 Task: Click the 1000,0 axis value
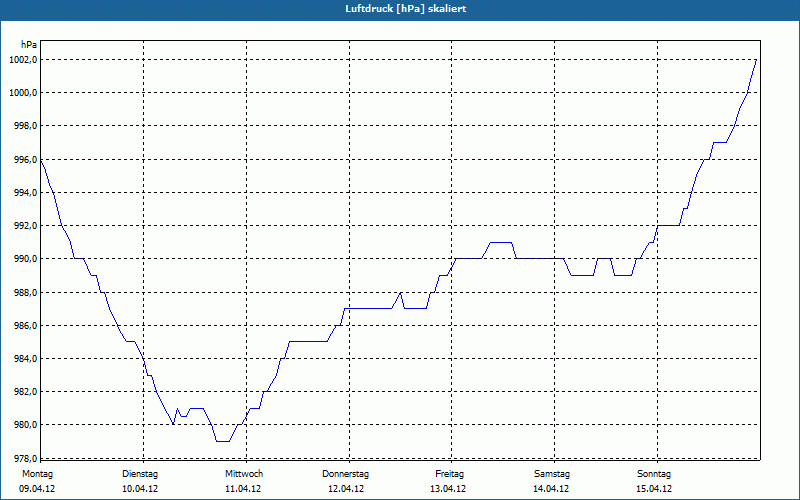point(22,92)
